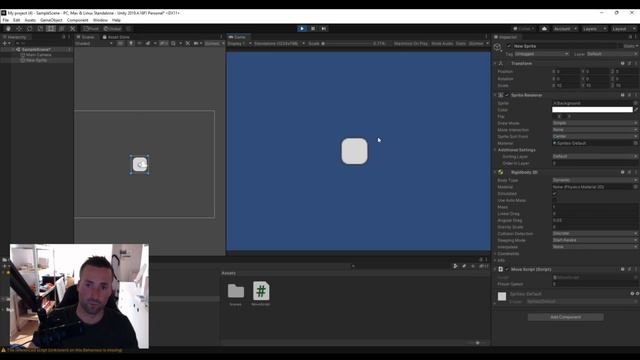The image size is (640, 360).
Task: Toggle Sprite Renderer enabled checkbox
Action: click(507, 95)
